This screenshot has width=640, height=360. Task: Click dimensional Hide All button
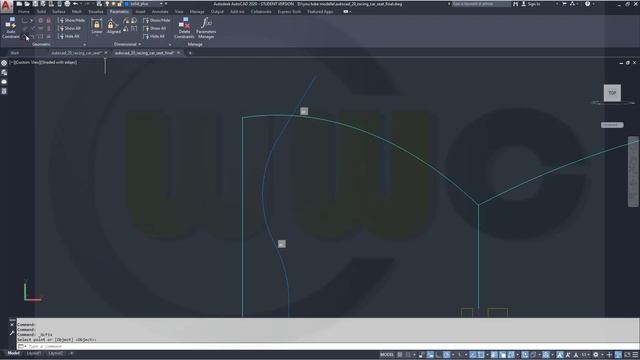(154, 36)
